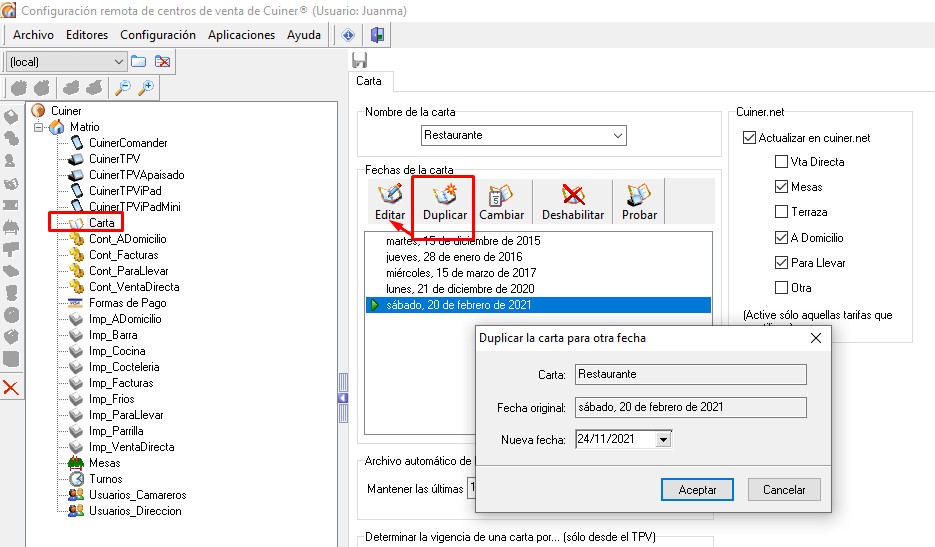Click the folder with red X icon
The width and height of the screenshot is (935, 547).
pos(162,61)
